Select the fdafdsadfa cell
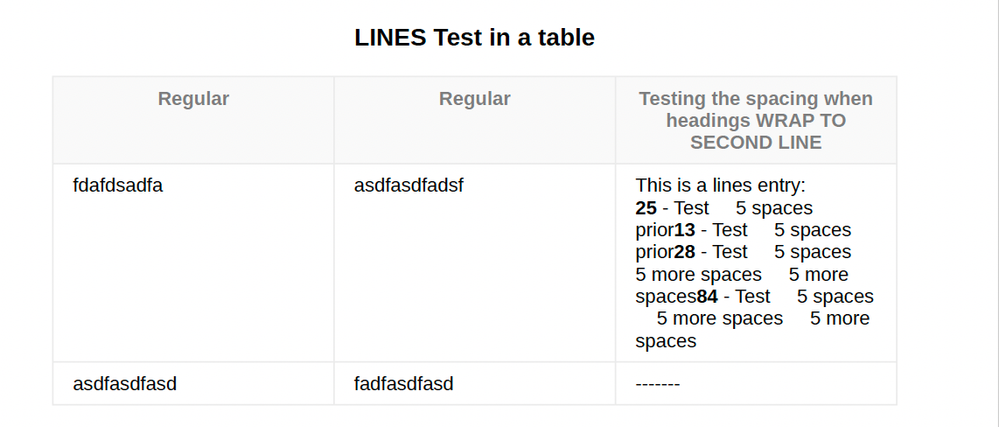Viewport: 999px width, 427px height. pos(118,185)
